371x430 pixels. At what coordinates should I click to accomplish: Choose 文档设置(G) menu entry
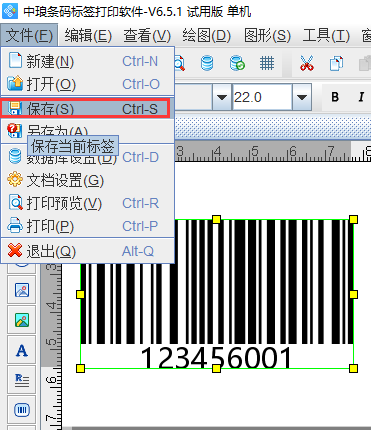click(87, 180)
